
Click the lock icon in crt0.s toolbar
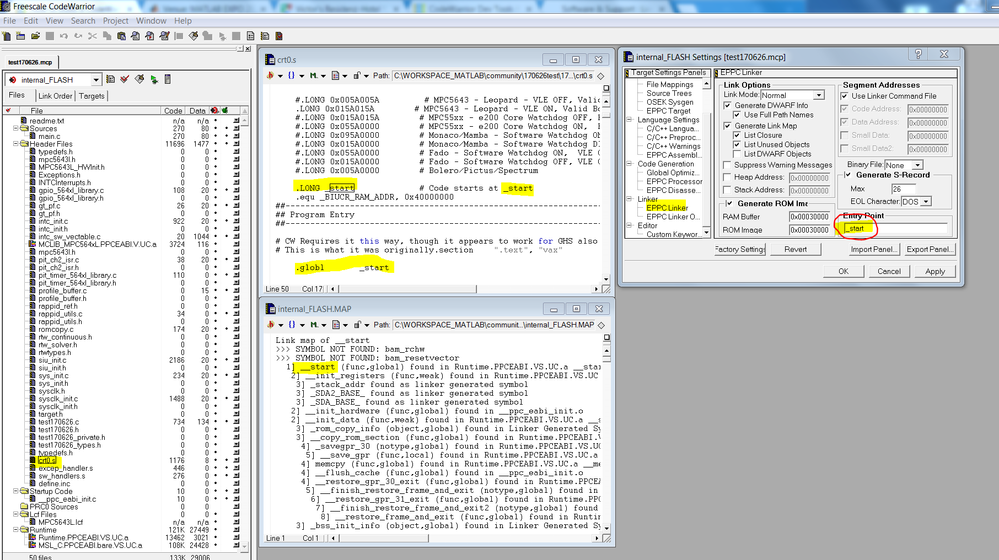(x=359, y=76)
